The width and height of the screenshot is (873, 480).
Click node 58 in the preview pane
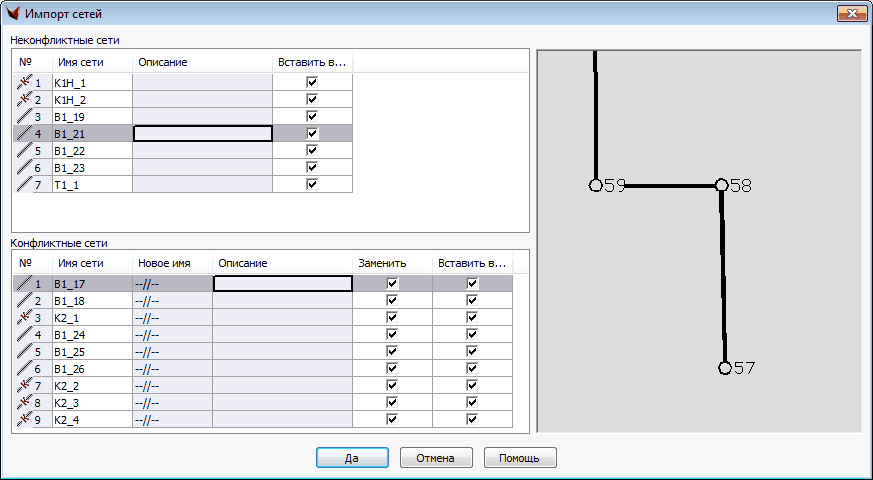click(x=721, y=185)
